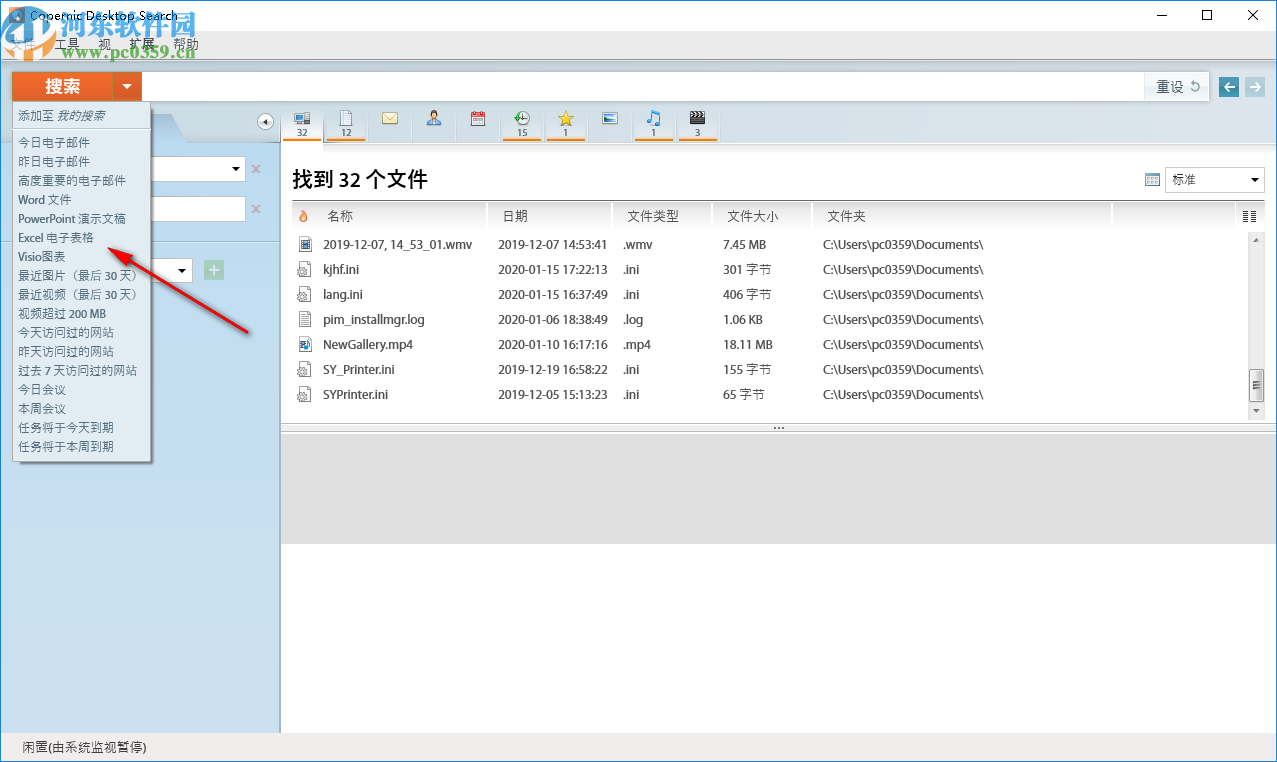Select the favorites star category icon
This screenshot has height=762, width=1277.
[565, 122]
